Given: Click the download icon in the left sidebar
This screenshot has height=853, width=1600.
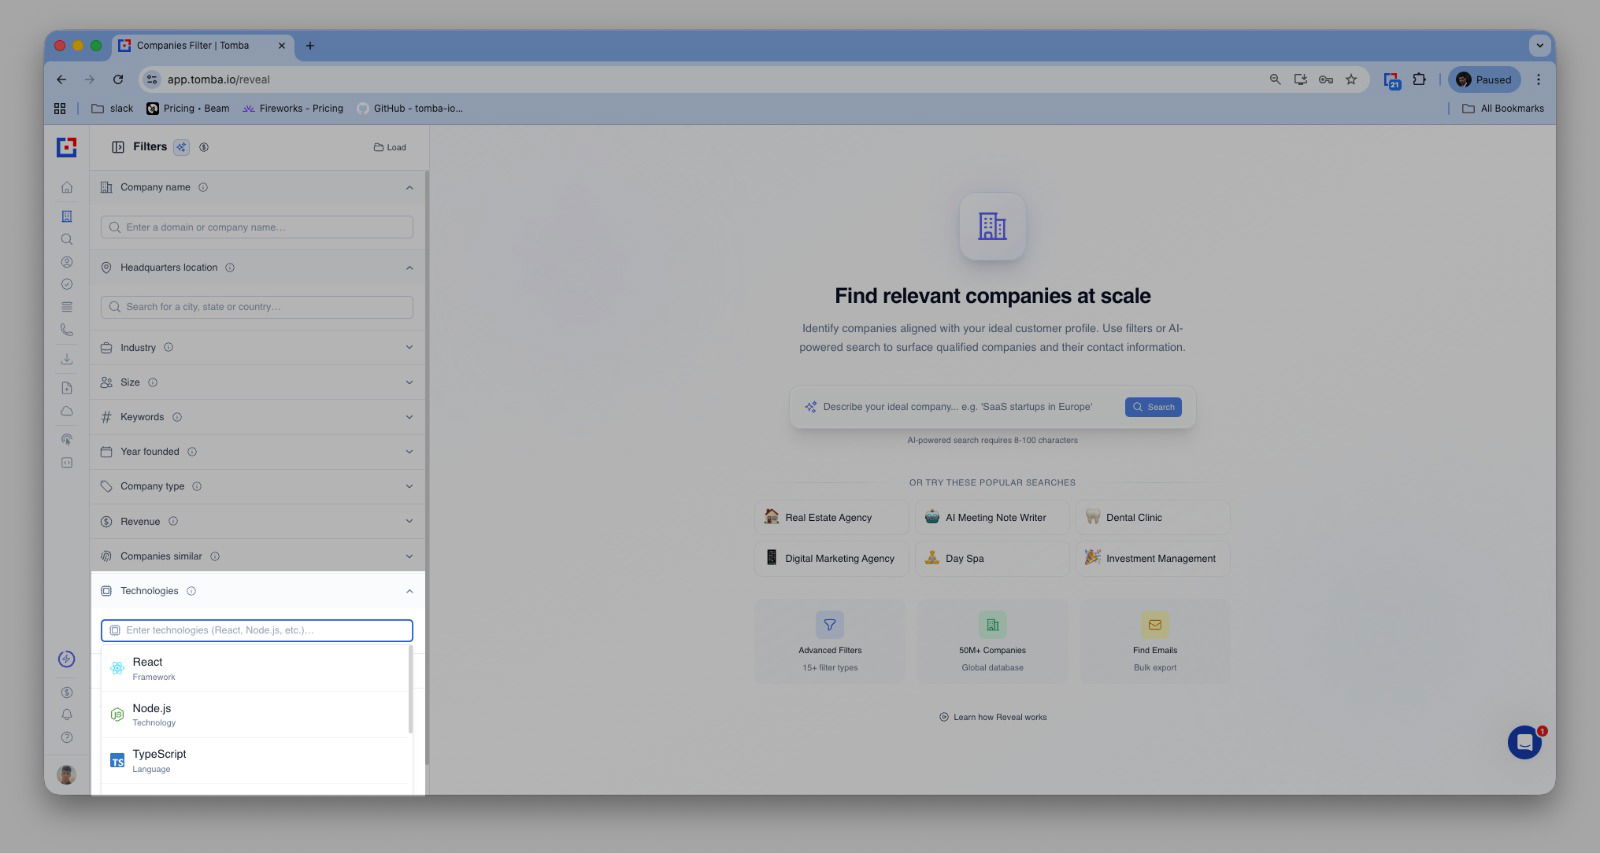Looking at the screenshot, I should tap(67, 359).
